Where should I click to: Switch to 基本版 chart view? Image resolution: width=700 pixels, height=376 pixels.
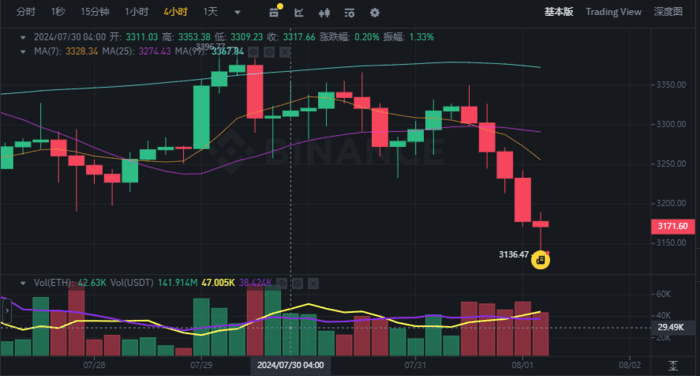pyautogui.click(x=558, y=12)
